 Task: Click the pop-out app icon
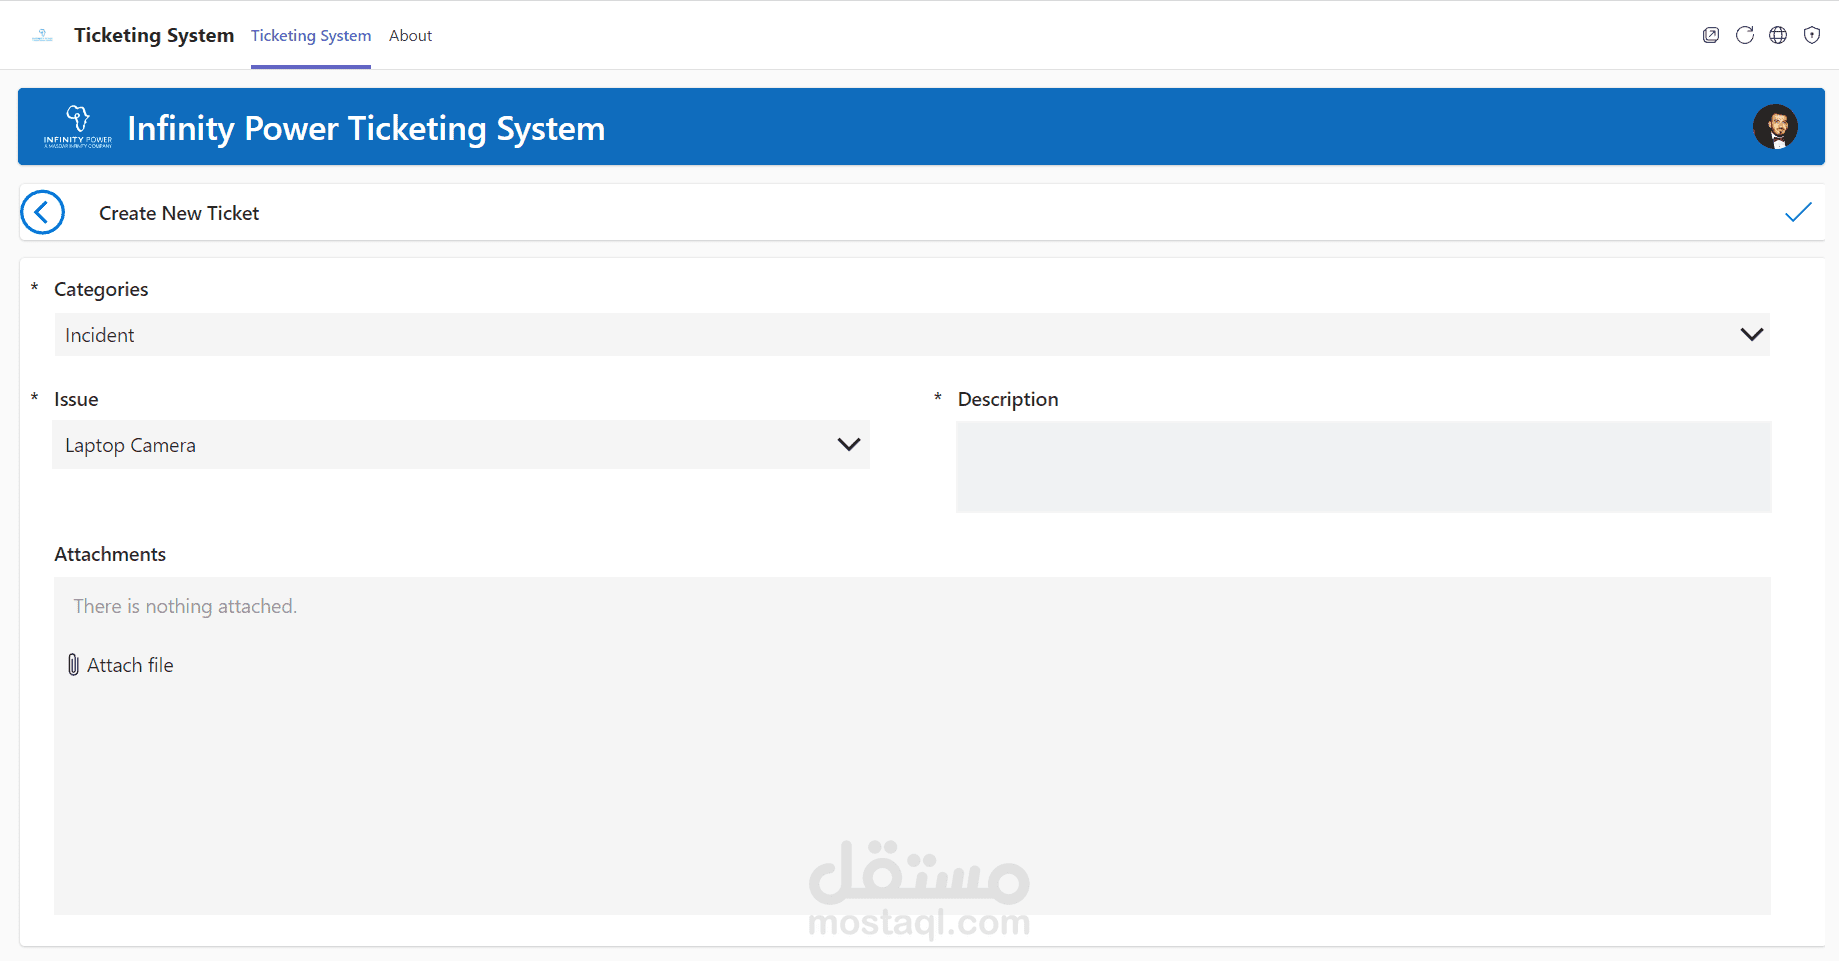1711,35
